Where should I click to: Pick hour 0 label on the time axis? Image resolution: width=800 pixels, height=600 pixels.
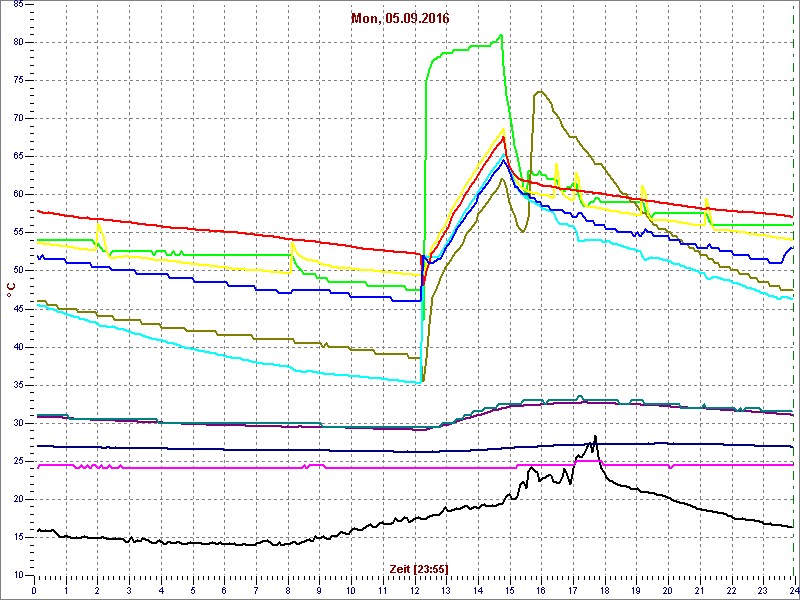(x=34, y=589)
